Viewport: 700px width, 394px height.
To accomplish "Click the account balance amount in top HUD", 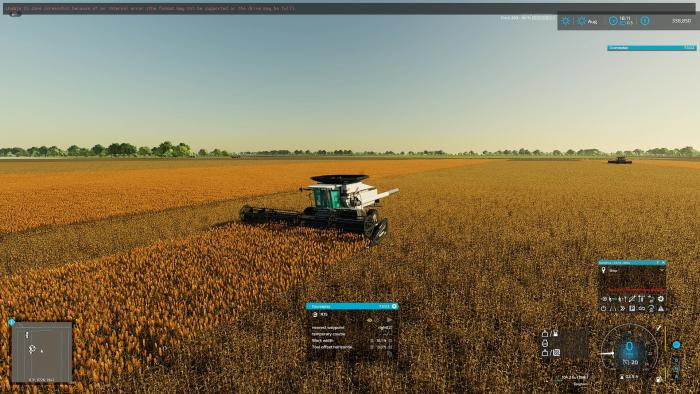I will click(x=681, y=21).
